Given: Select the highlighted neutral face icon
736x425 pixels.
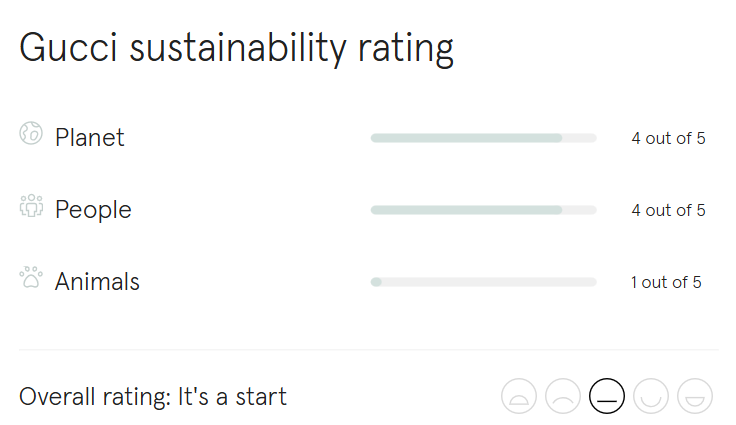Looking at the screenshot, I should (607, 397).
